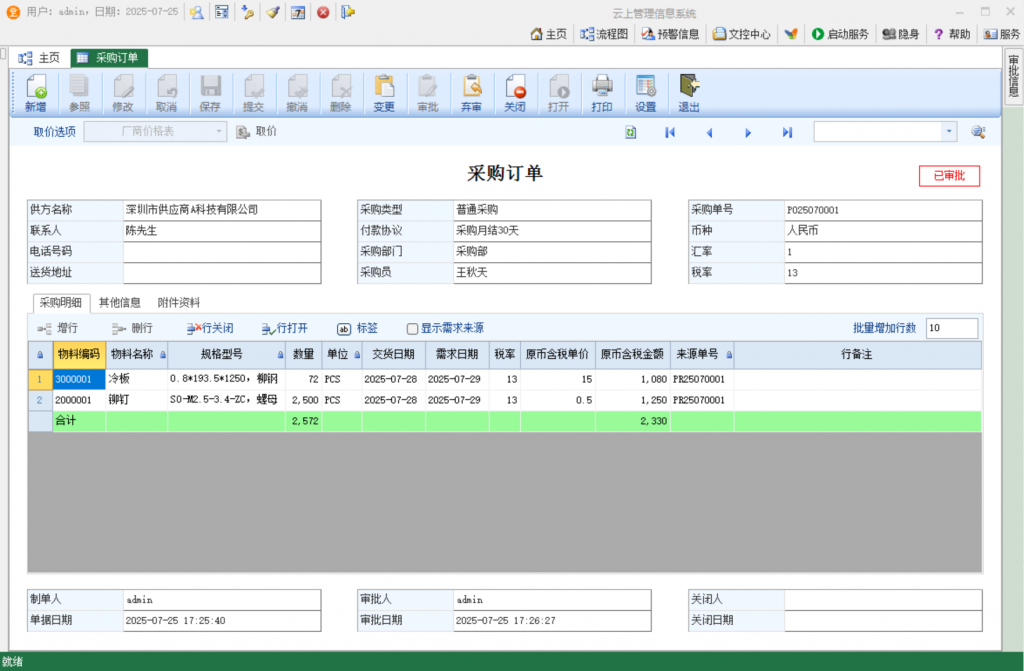Click the key icon in the title bar
1024x671 pixels.
(x=248, y=12)
